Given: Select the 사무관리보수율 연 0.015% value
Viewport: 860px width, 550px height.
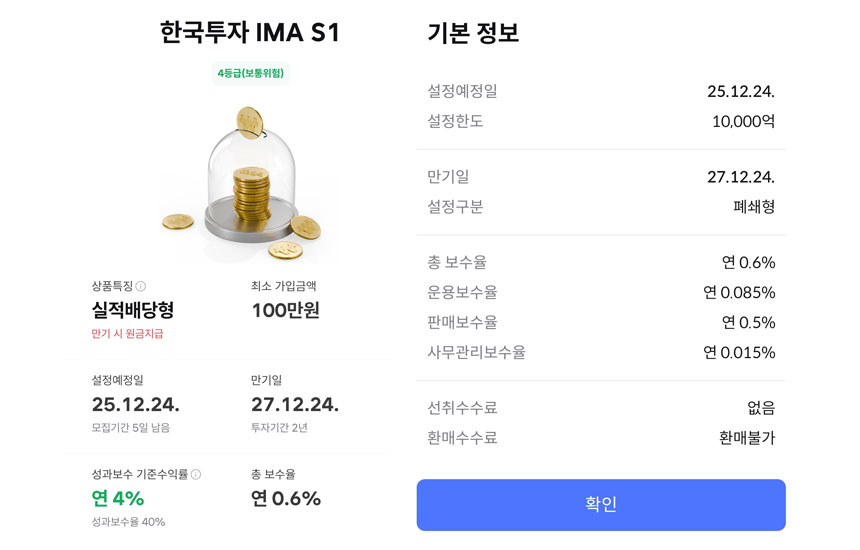Looking at the screenshot, I should [739, 353].
